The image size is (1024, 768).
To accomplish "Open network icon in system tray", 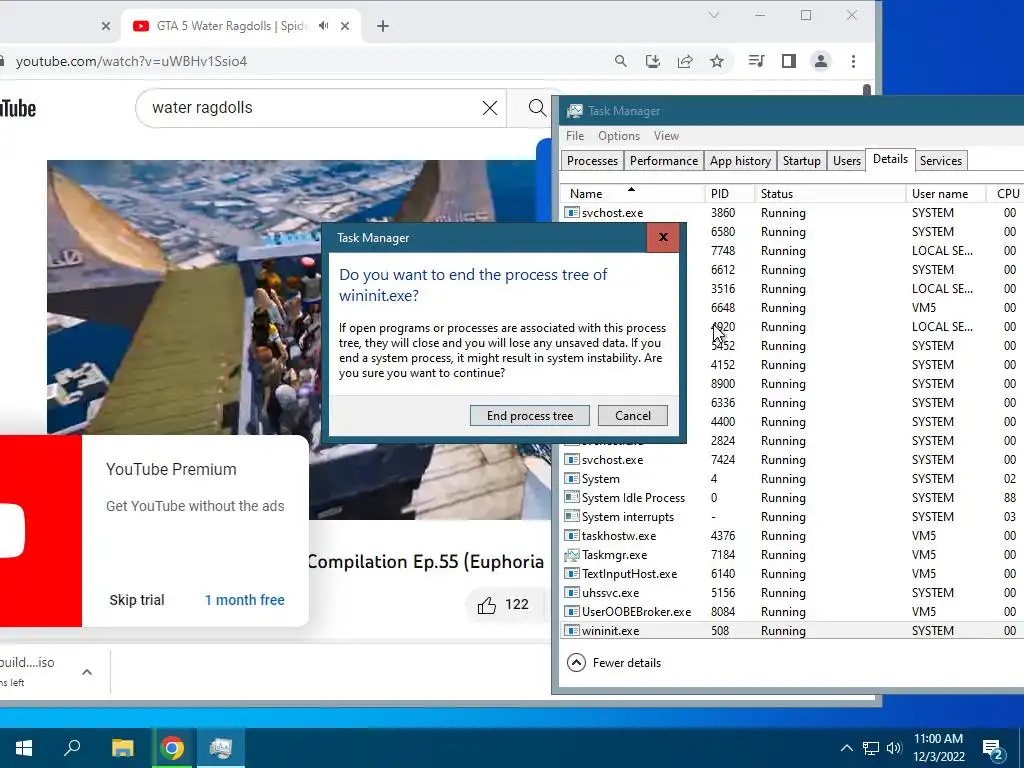I will point(871,748).
